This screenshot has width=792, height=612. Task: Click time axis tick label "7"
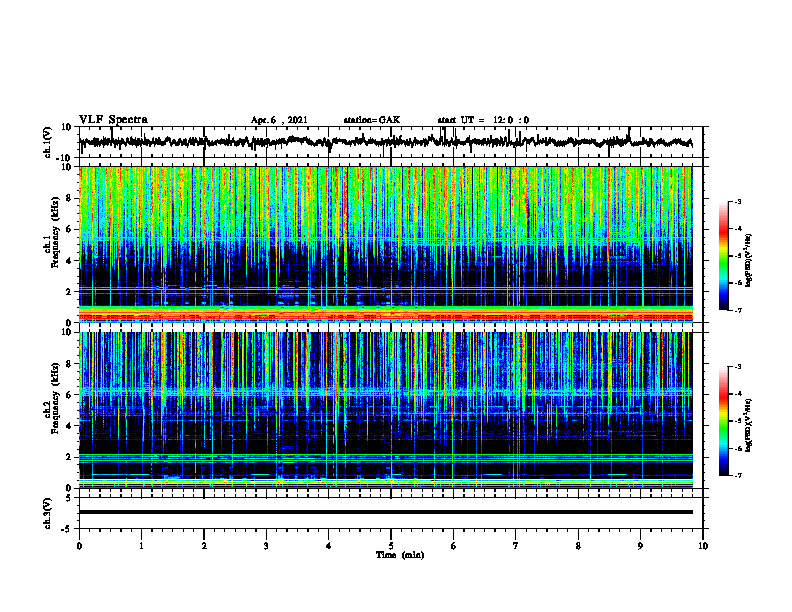[516, 546]
